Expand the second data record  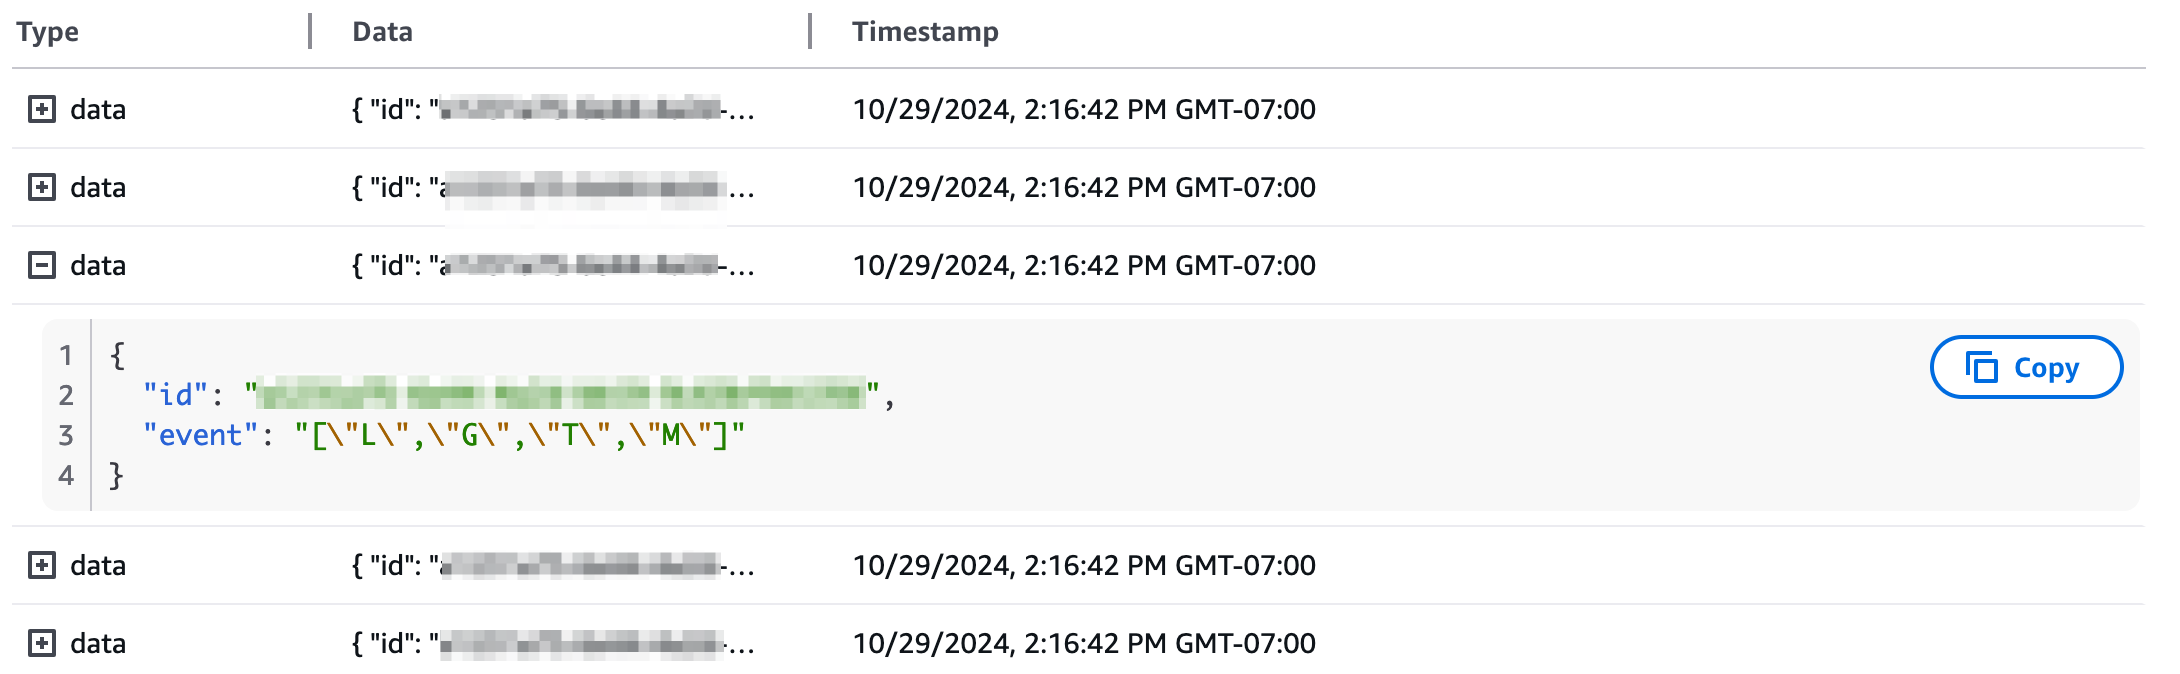click(40, 188)
